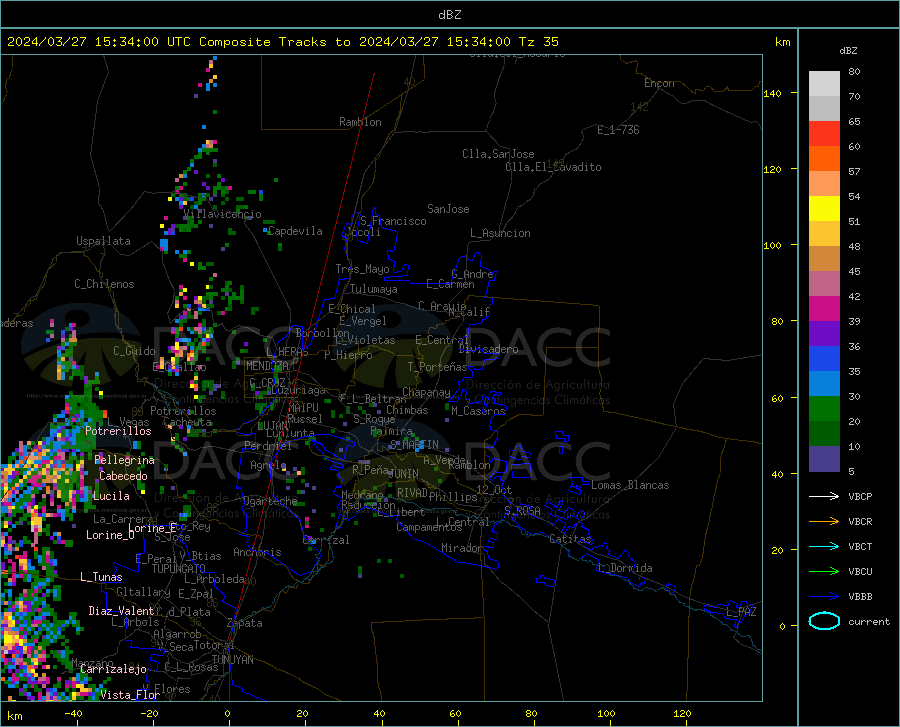This screenshot has height=727, width=900.
Task: Pick the 20 dBZ dark green swatch
Action: pos(824,433)
